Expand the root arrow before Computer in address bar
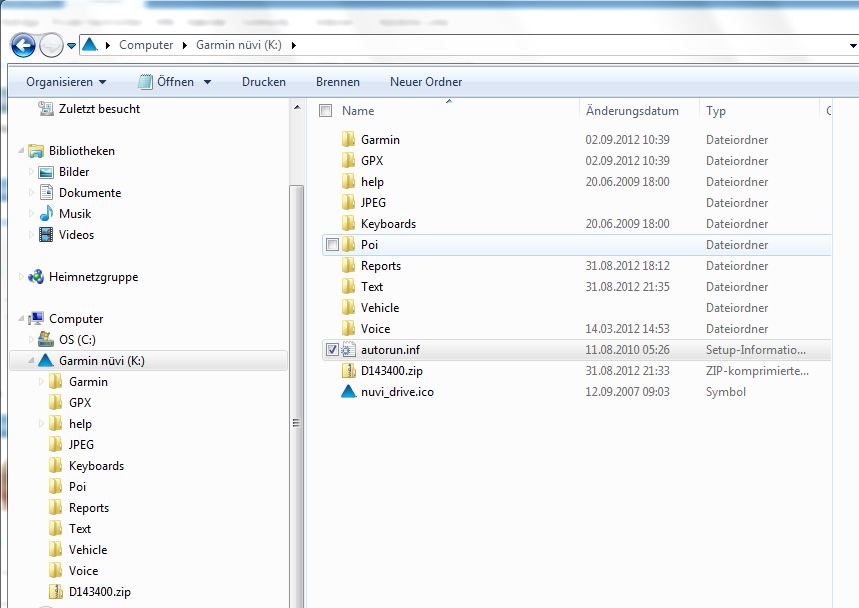This screenshot has height=608, width=859. click(107, 45)
